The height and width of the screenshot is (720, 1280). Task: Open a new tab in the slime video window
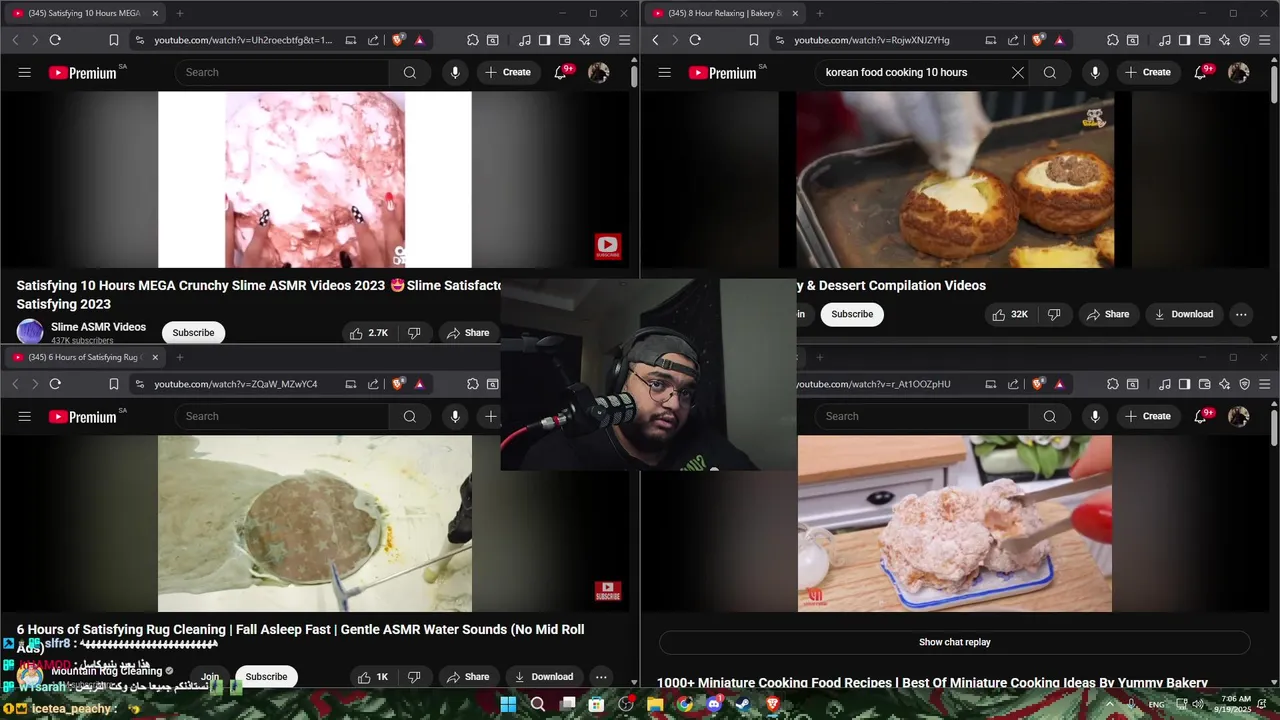[180, 13]
